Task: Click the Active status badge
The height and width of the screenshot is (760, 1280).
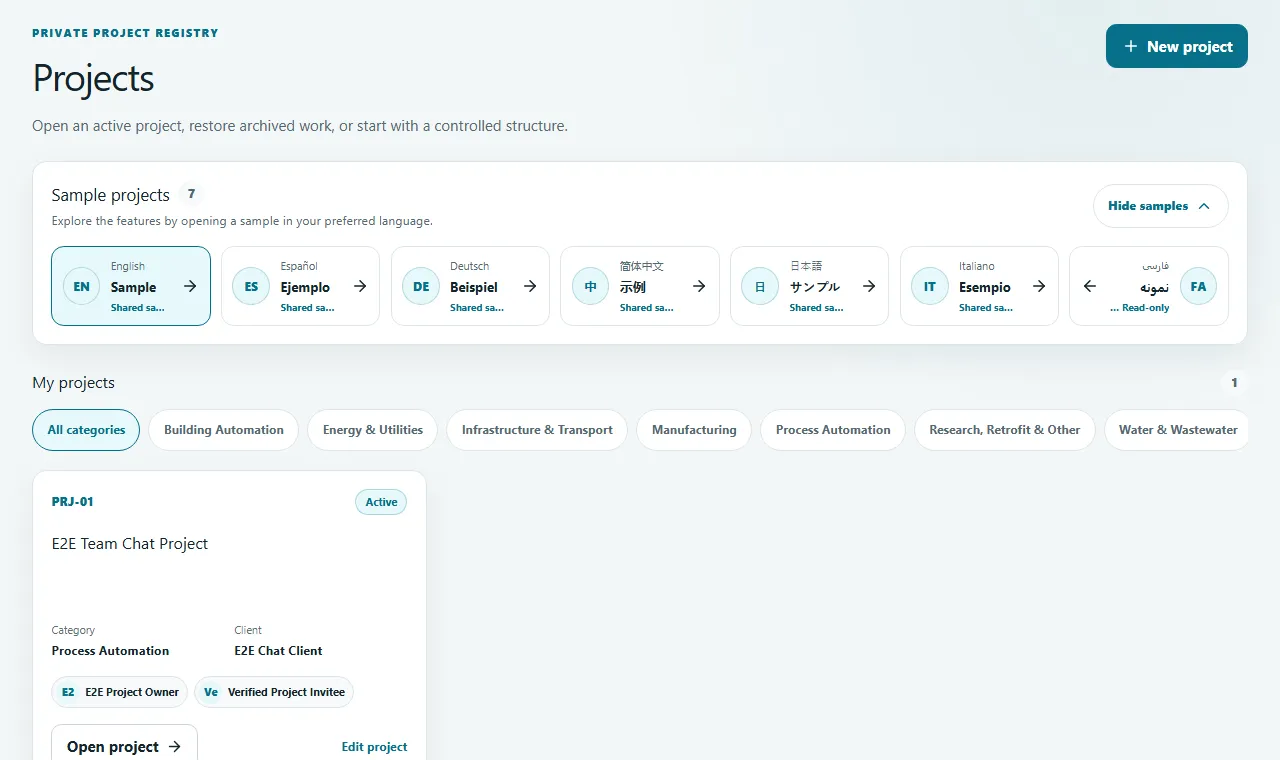Action: point(381,502)
